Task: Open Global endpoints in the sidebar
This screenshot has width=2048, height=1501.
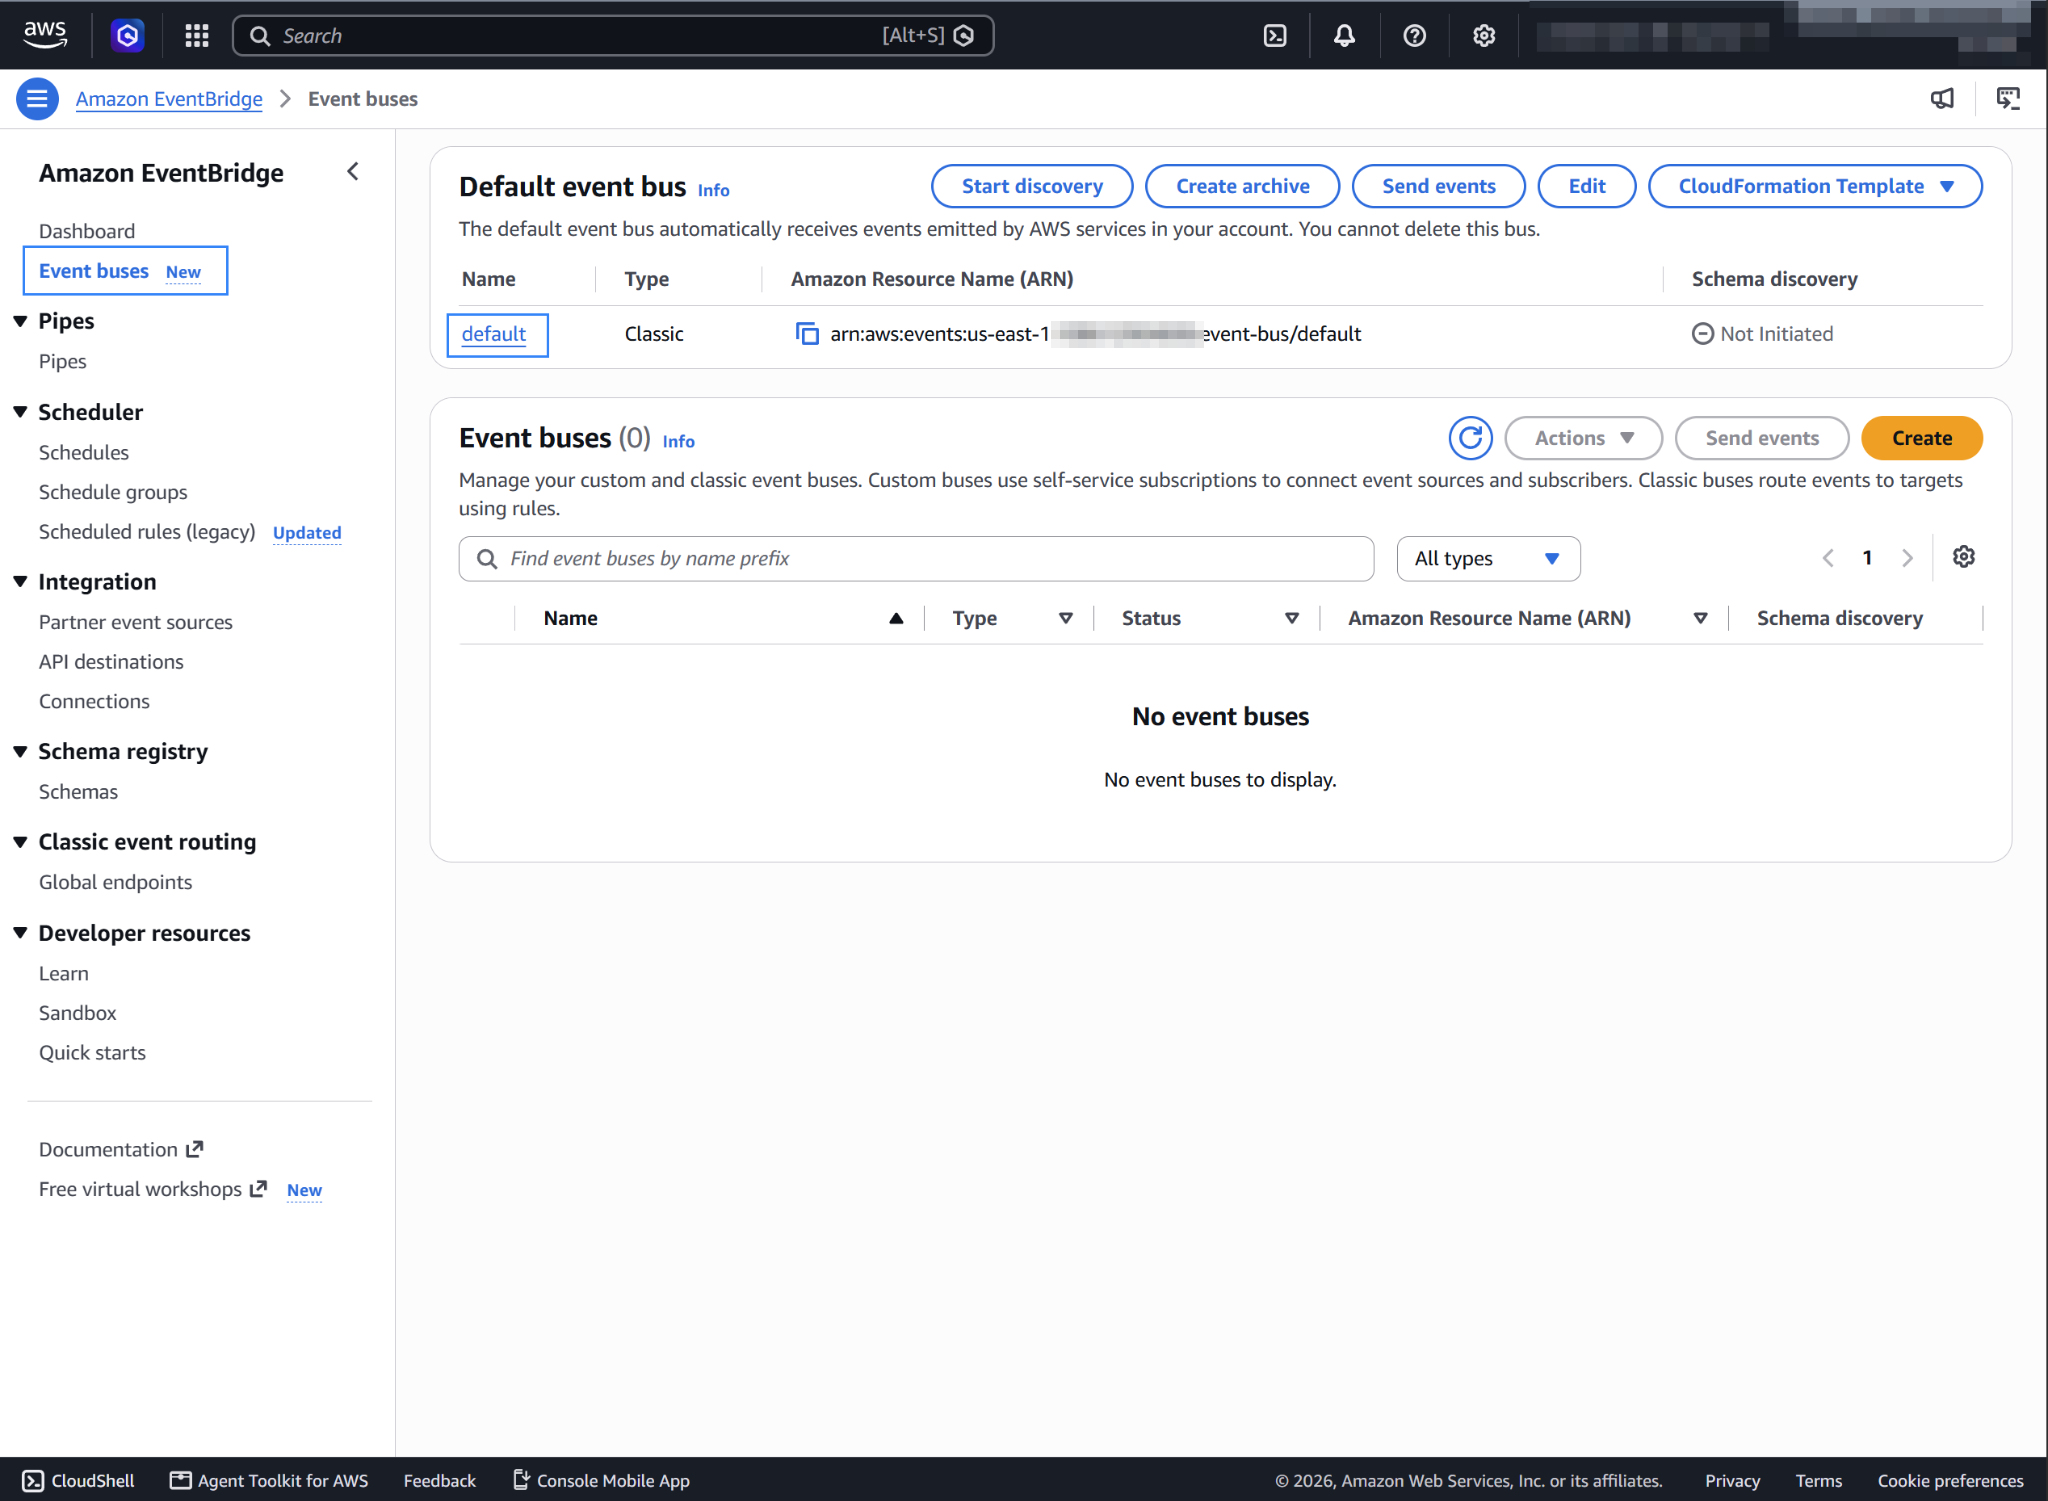Action: tap(116, 882)
